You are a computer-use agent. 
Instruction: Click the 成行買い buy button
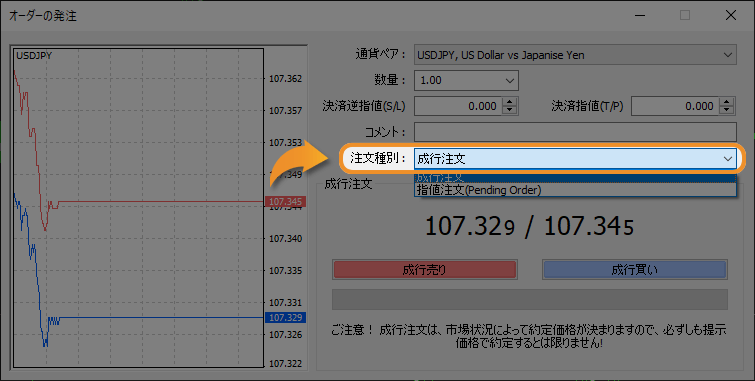(x=635, y=270)
